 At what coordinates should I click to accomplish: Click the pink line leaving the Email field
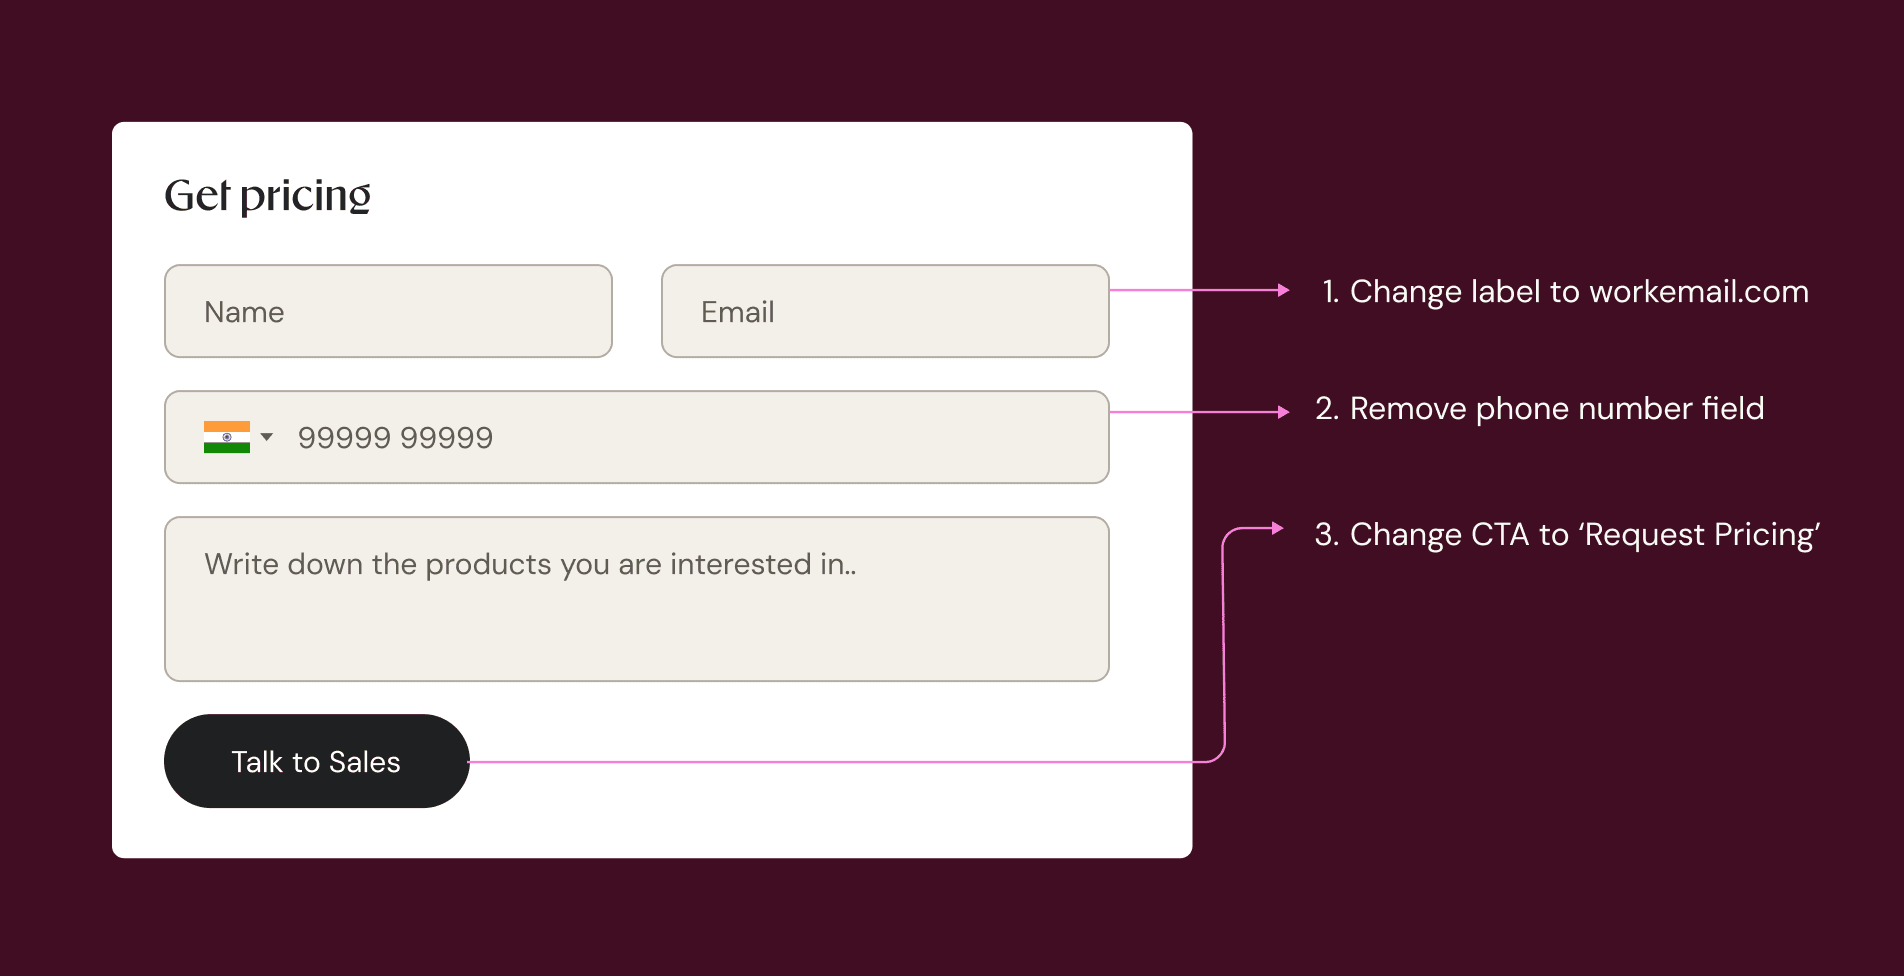coord(1194,290)
